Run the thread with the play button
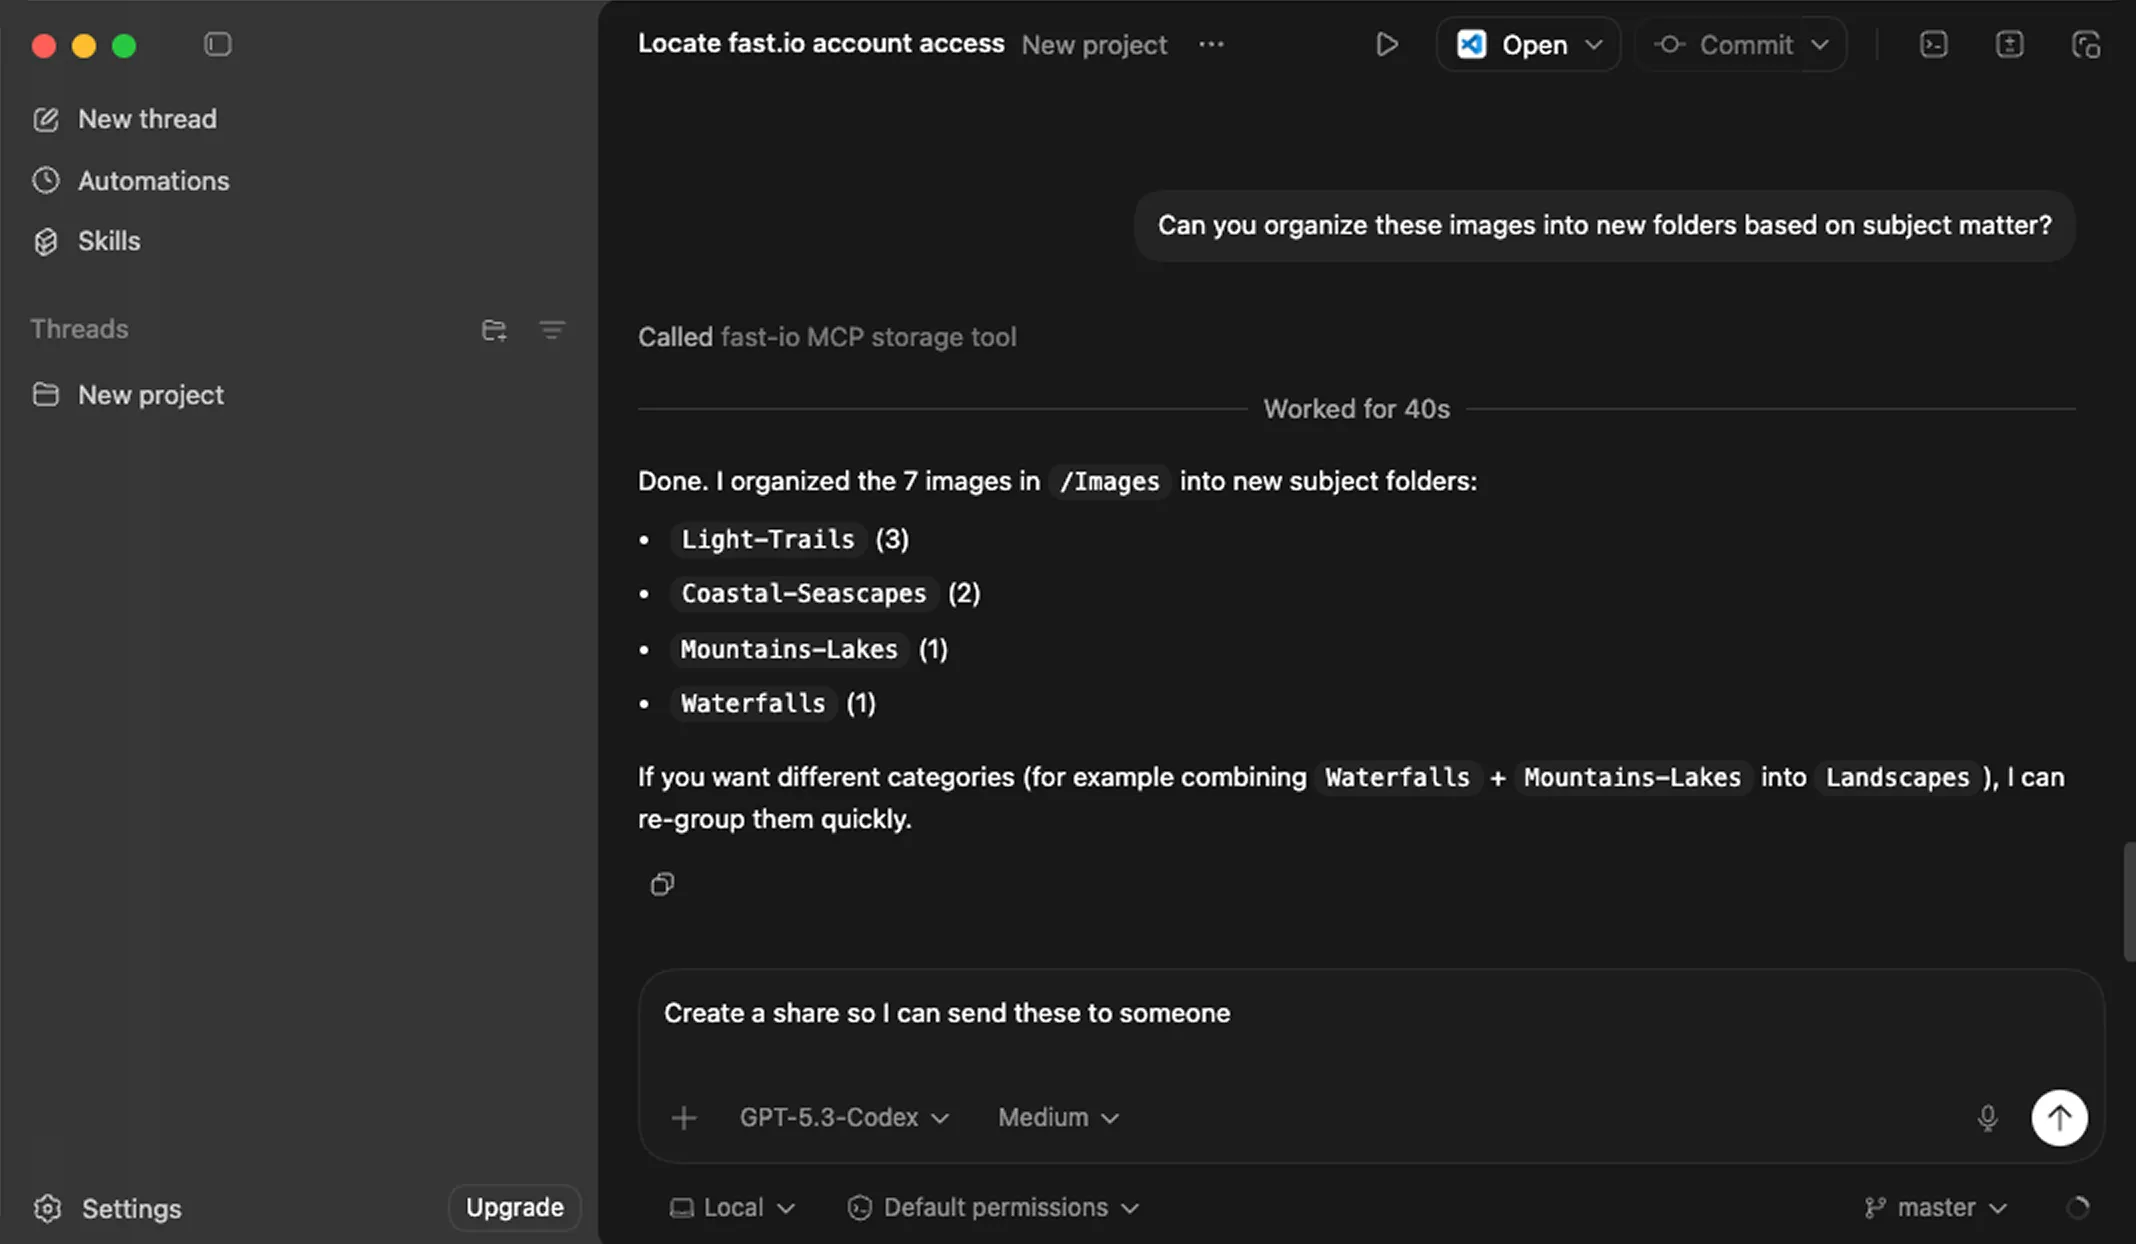Screen dimensions: 2136x1244 (x=1386, y=43)
